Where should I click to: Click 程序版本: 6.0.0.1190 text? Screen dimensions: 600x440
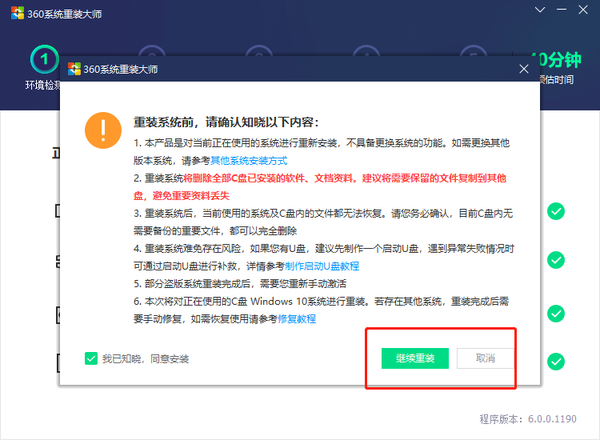[528, 419]
